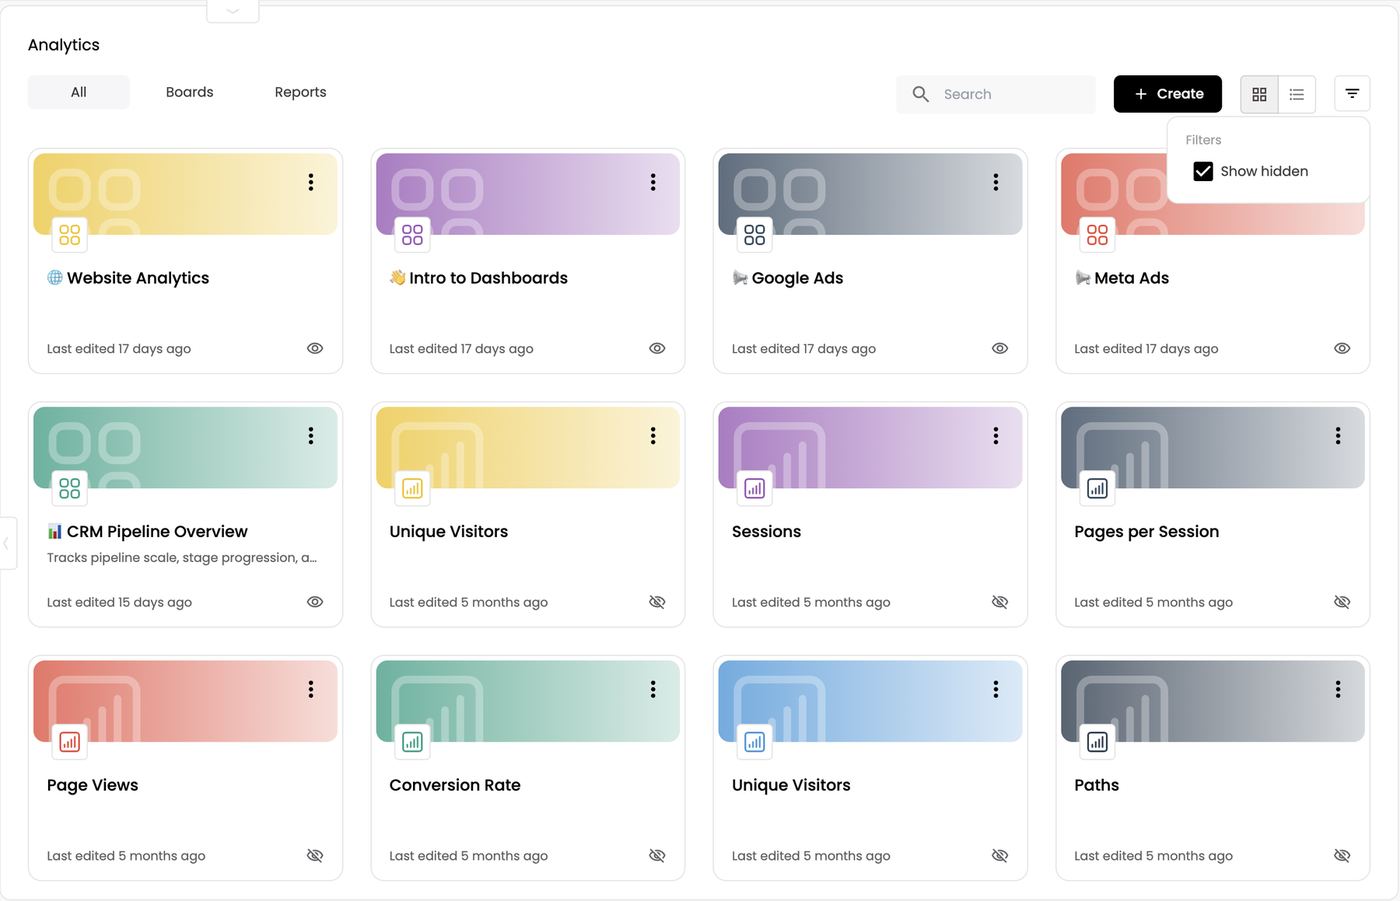Uncheck the Show hidden checkbox
This screenshot has height=901, width=1400.
click(x=1203, y=171)
